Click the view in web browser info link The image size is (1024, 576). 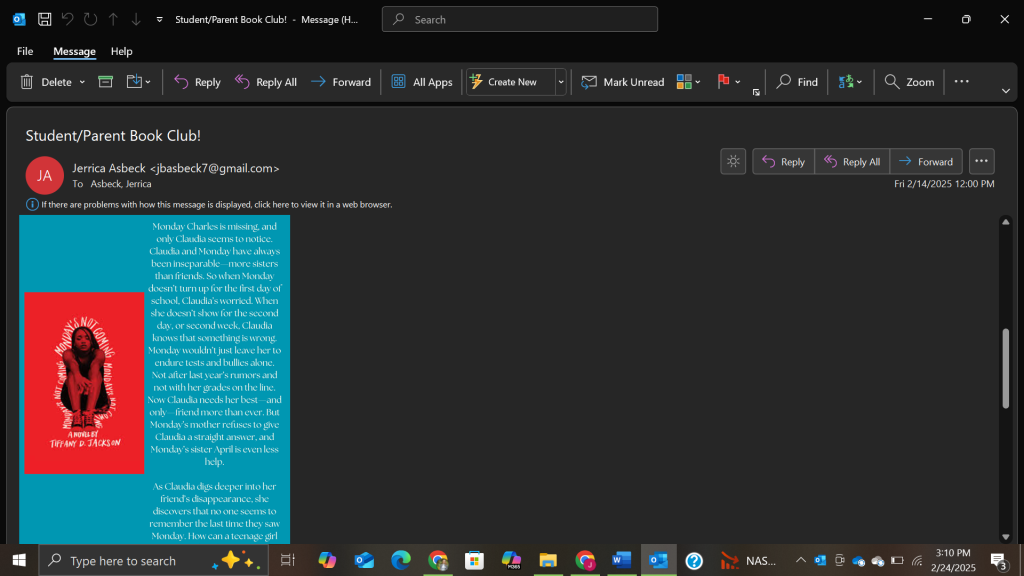tap(216, 204)
